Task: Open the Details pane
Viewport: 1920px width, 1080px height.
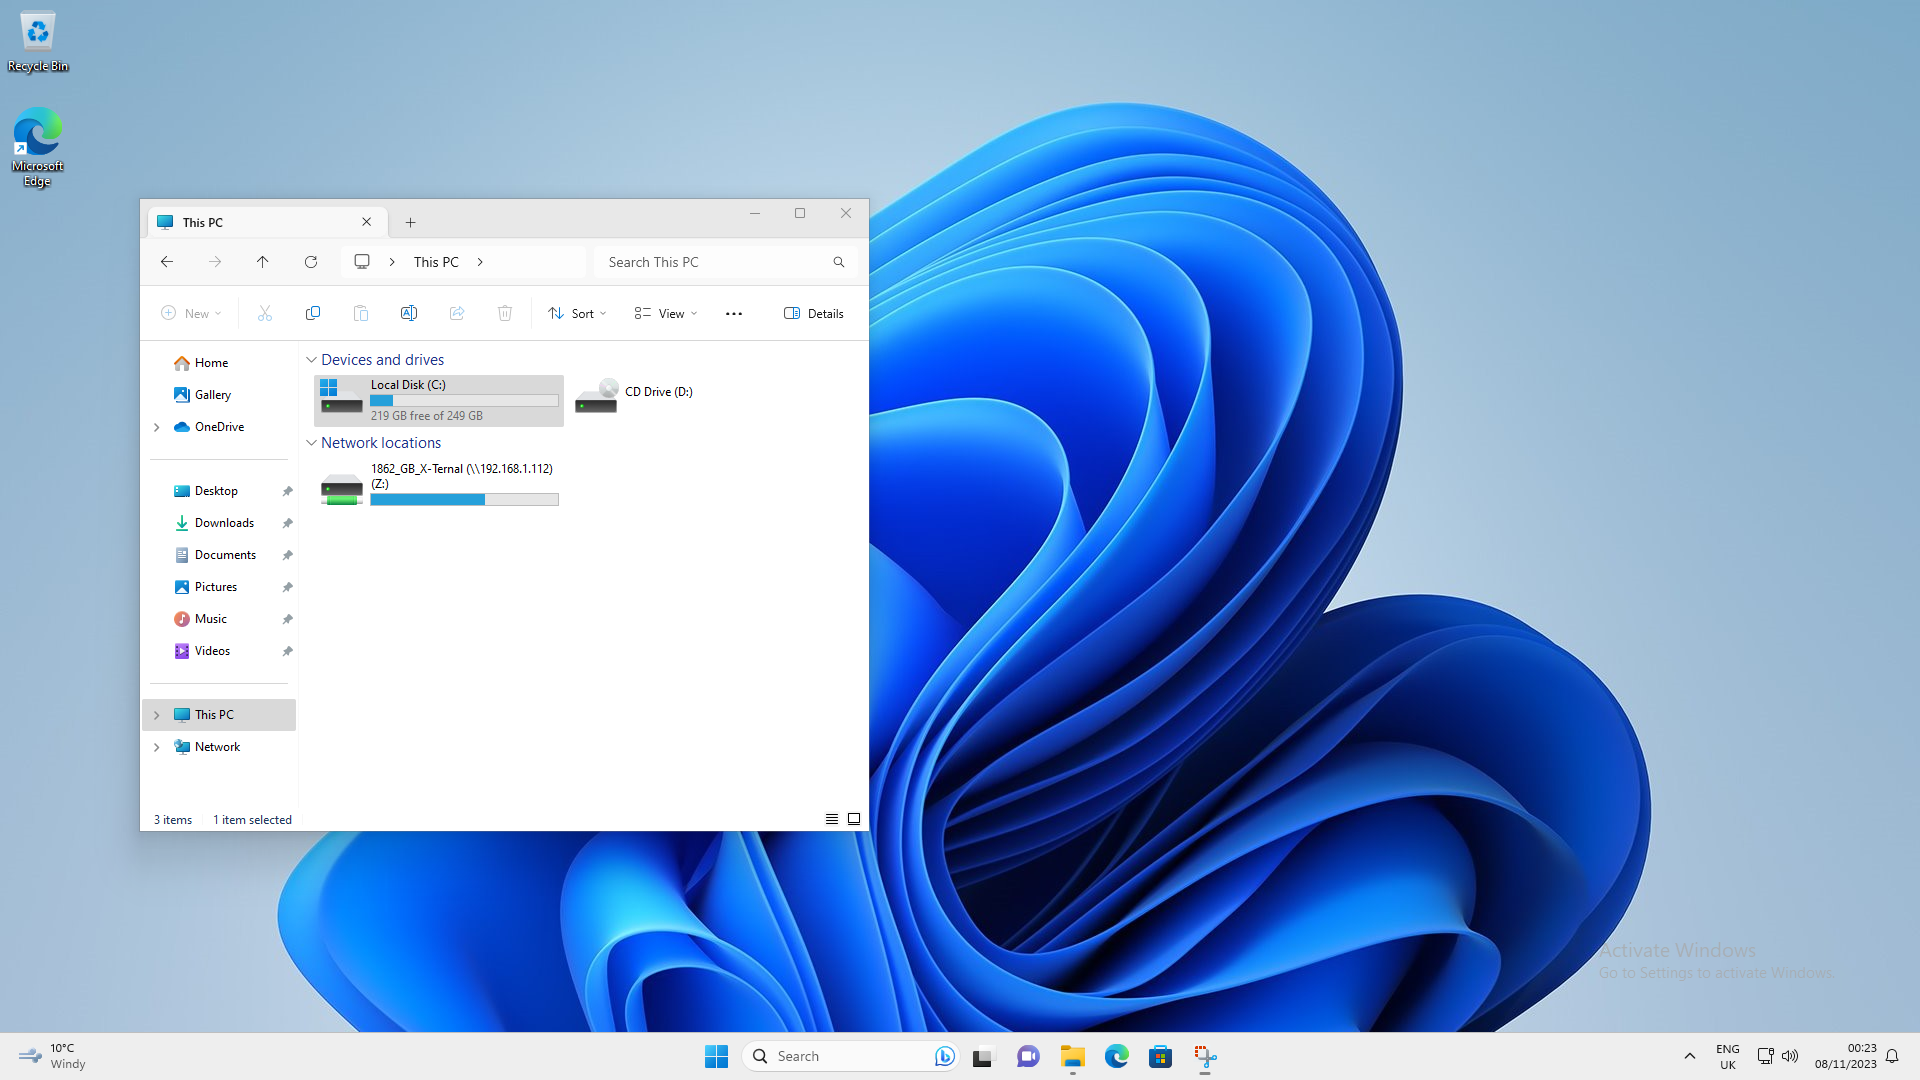Action: tap(813, 313)
